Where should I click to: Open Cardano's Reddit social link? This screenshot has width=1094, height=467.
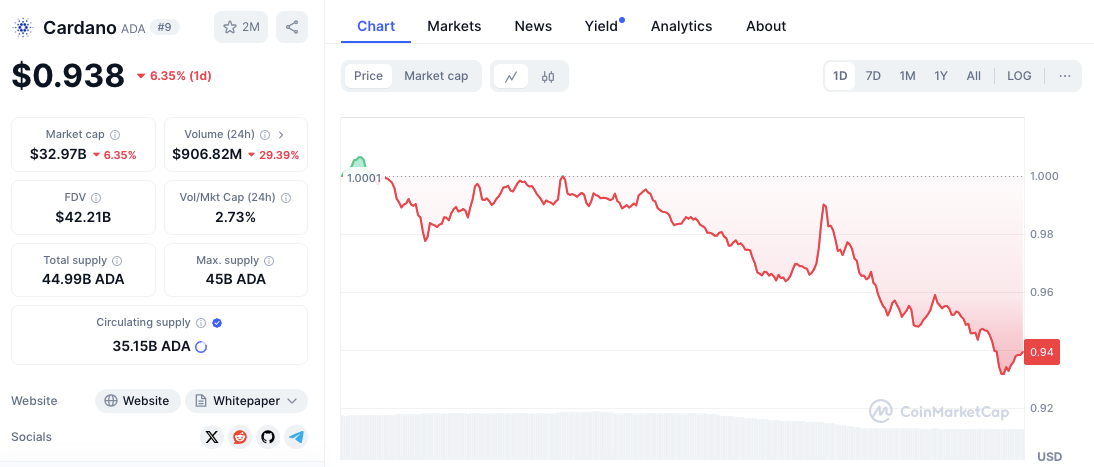click(239, 437)
